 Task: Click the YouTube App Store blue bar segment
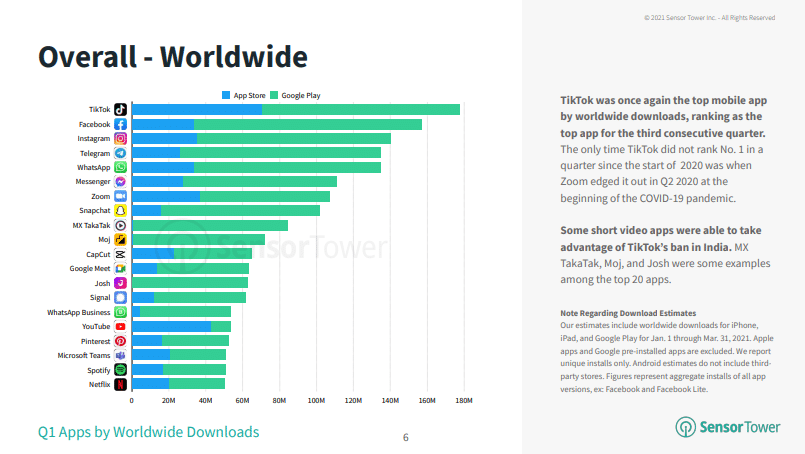171,327
